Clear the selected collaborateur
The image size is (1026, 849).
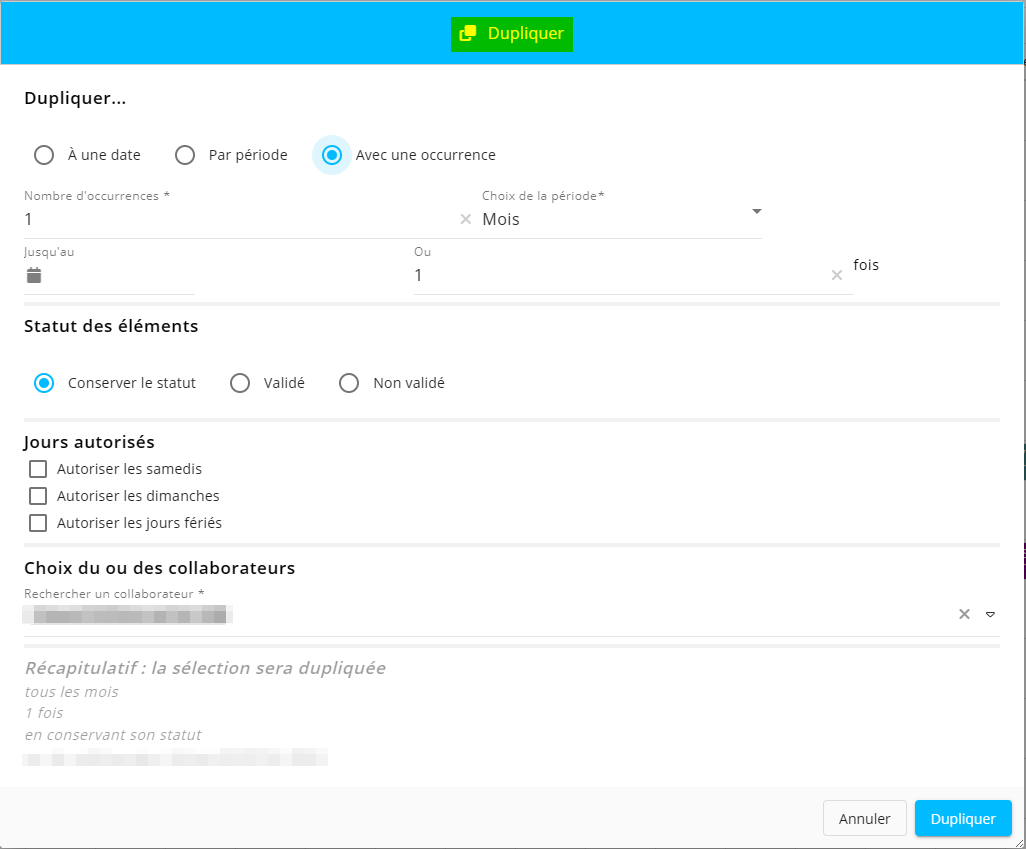coord(964,615)
